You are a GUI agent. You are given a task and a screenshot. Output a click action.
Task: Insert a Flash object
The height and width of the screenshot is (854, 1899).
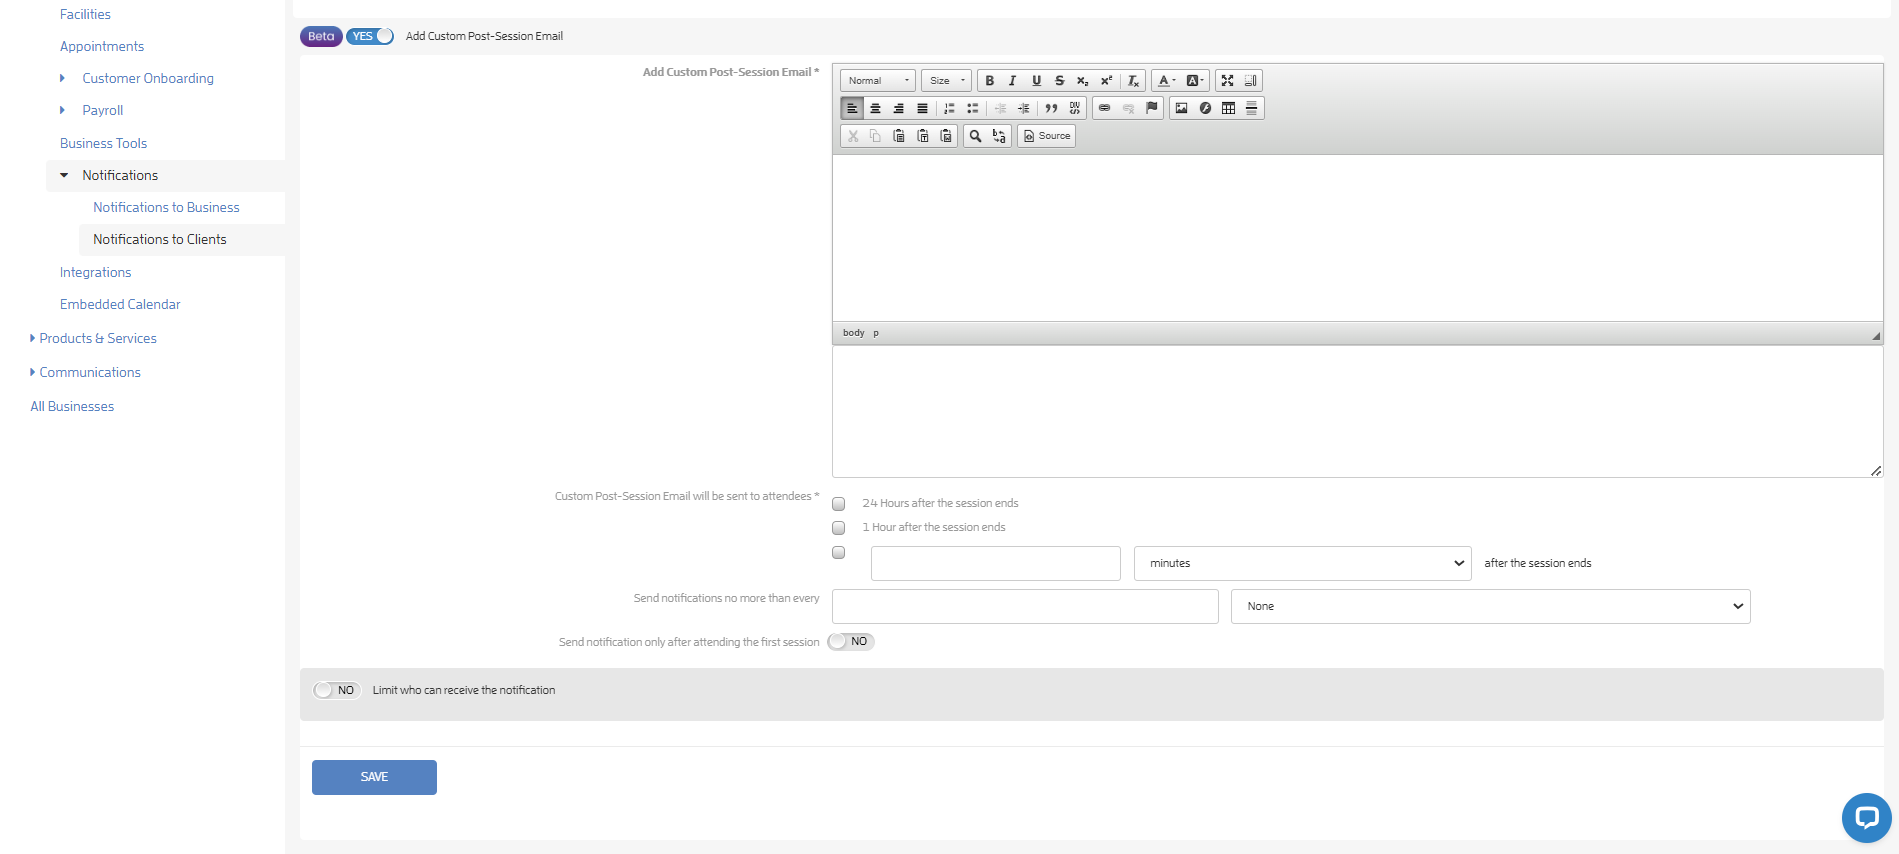(x=1205, y=108)
